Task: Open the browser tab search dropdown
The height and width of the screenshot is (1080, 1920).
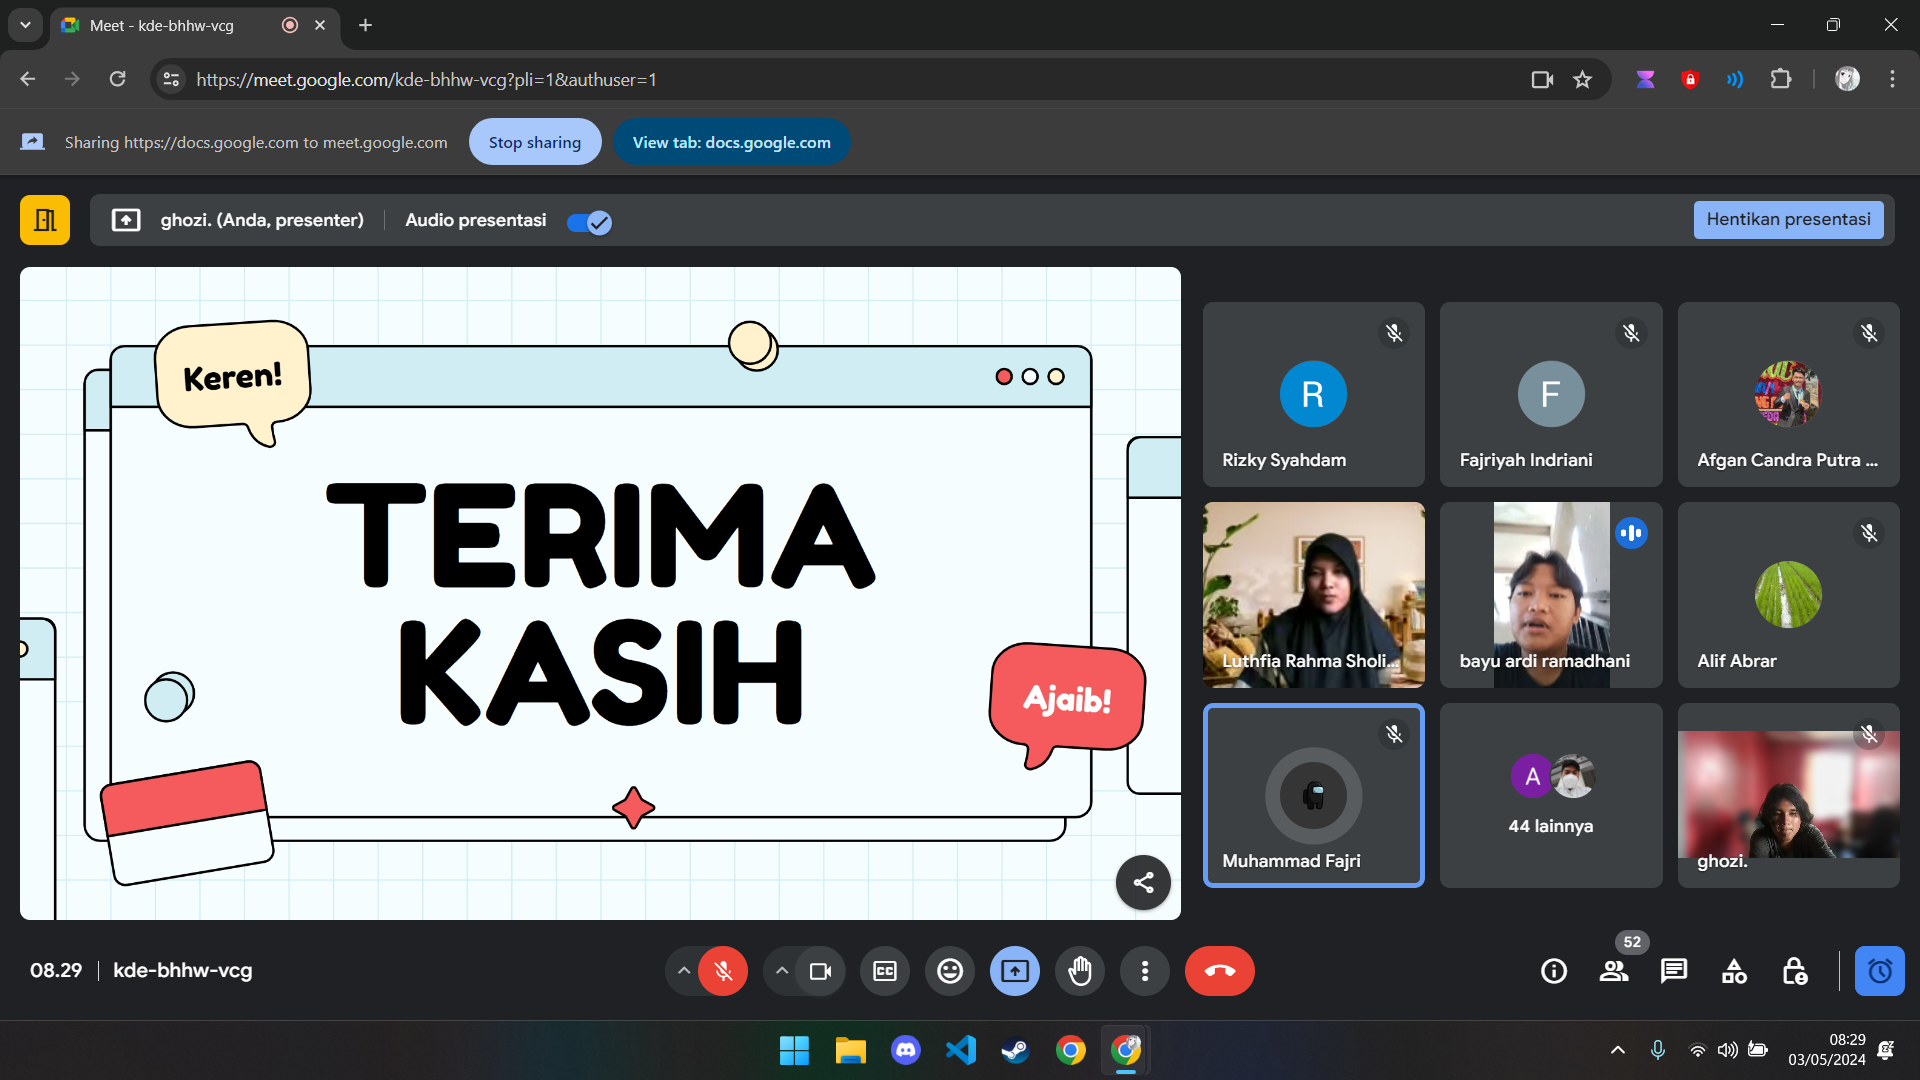Action: pos(25,25)
